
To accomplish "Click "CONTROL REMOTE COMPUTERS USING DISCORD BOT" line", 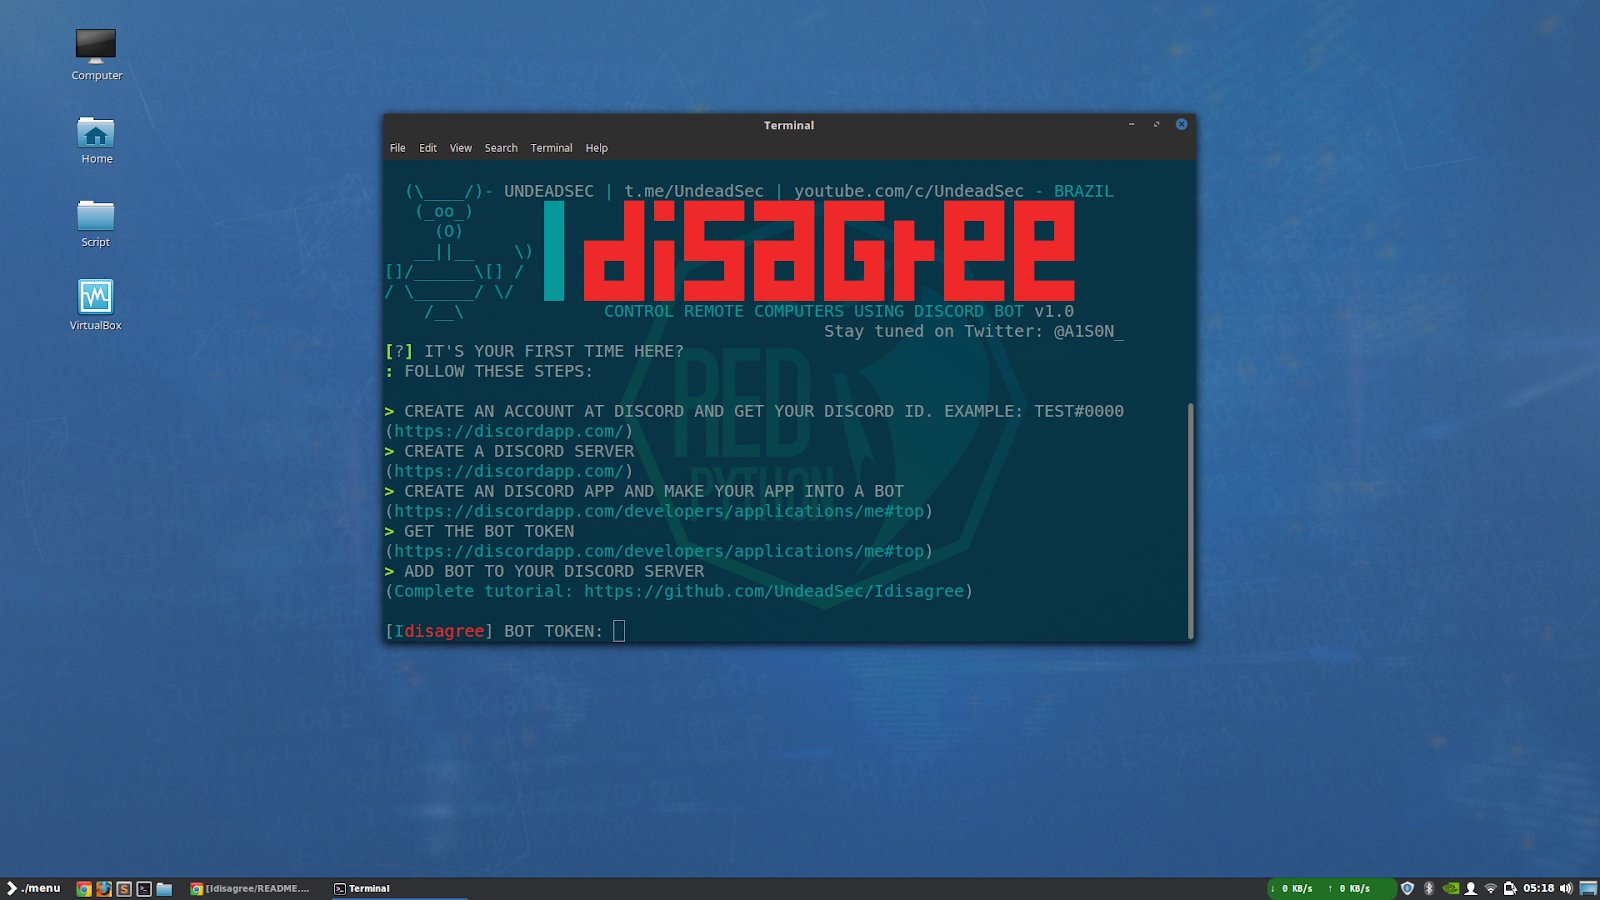I will (814, 311).
